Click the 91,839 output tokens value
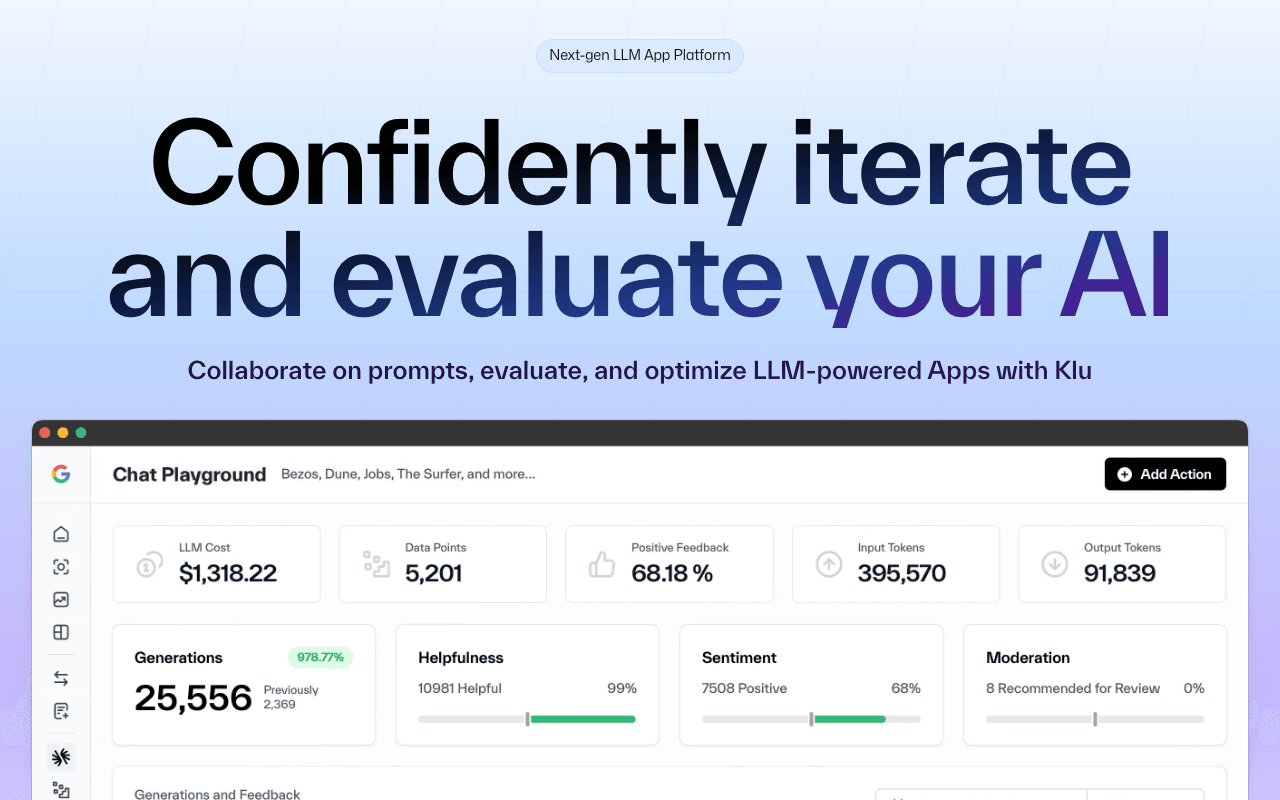This screenshot has width=1280, height=800. pos(1120,573)
